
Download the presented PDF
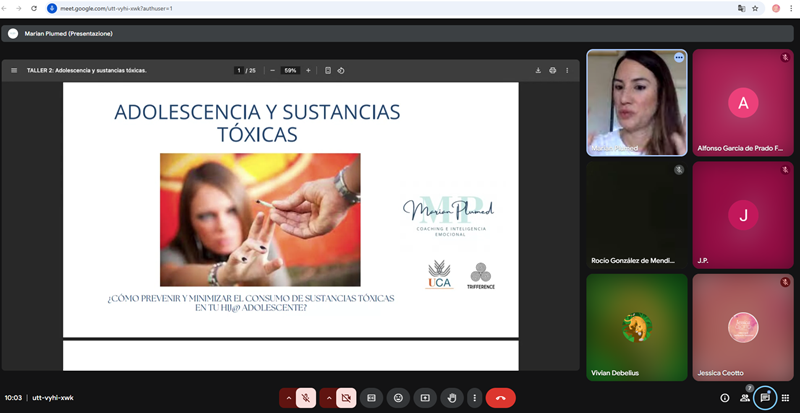click(538, 70)
